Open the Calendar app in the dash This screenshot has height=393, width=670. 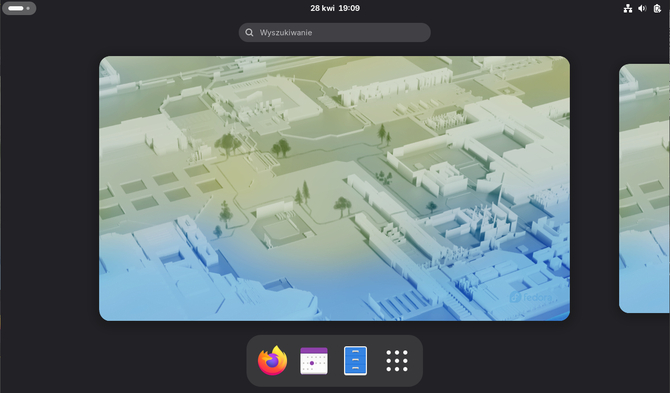(x=314, y=361)
